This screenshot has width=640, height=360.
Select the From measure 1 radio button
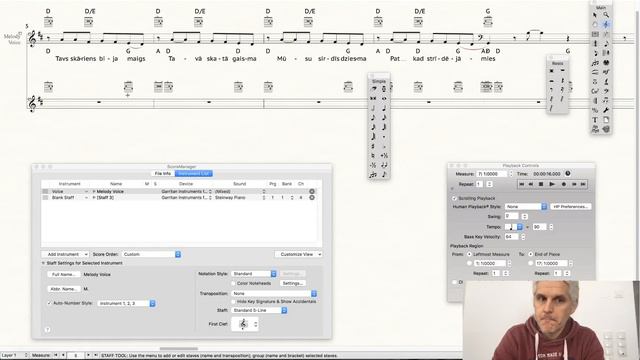[x=469, y=264]
